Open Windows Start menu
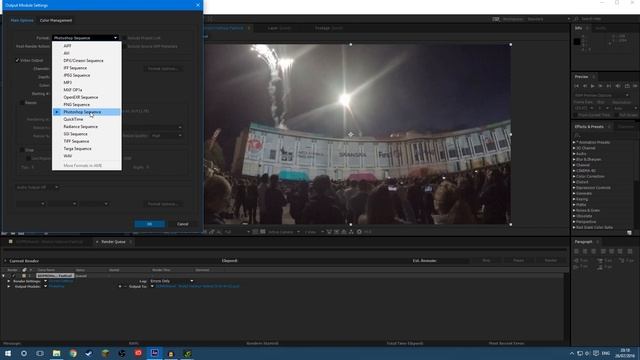This screenshot has height=360, width=640. (8, 353)
